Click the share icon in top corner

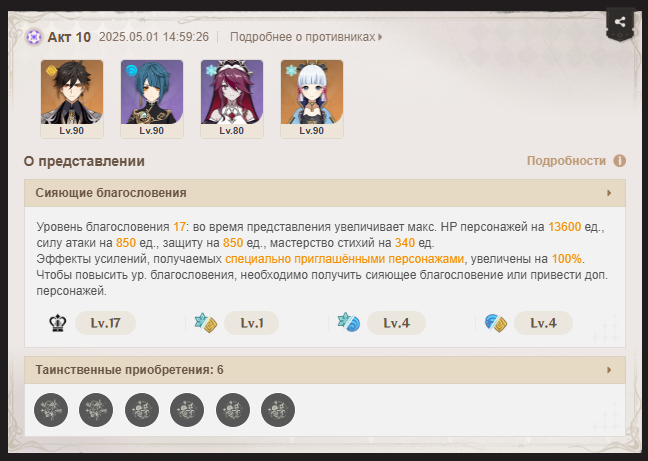tap(619, 22)
